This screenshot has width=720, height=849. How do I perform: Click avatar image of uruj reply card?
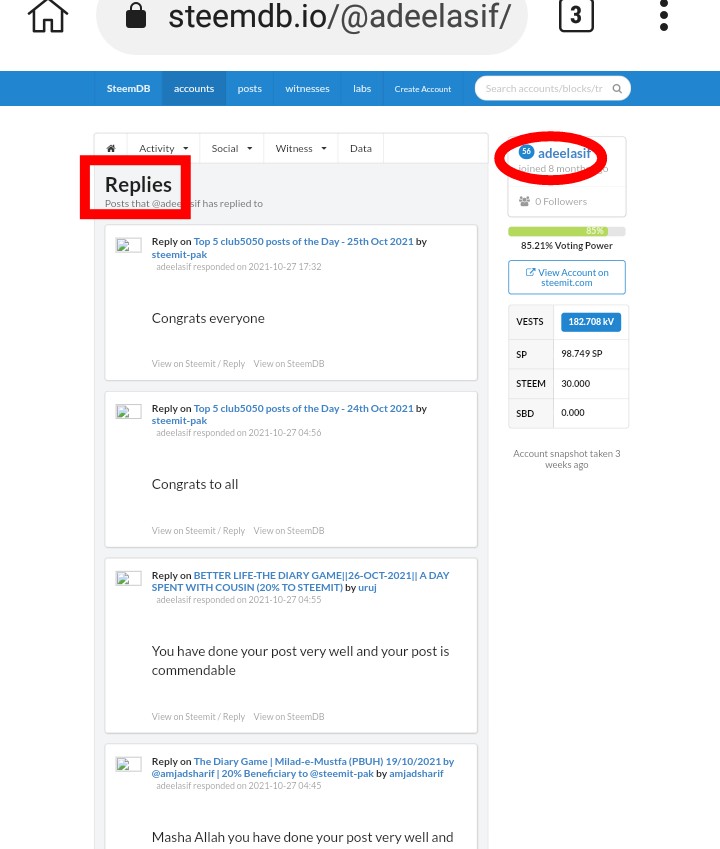pos(128,578)
